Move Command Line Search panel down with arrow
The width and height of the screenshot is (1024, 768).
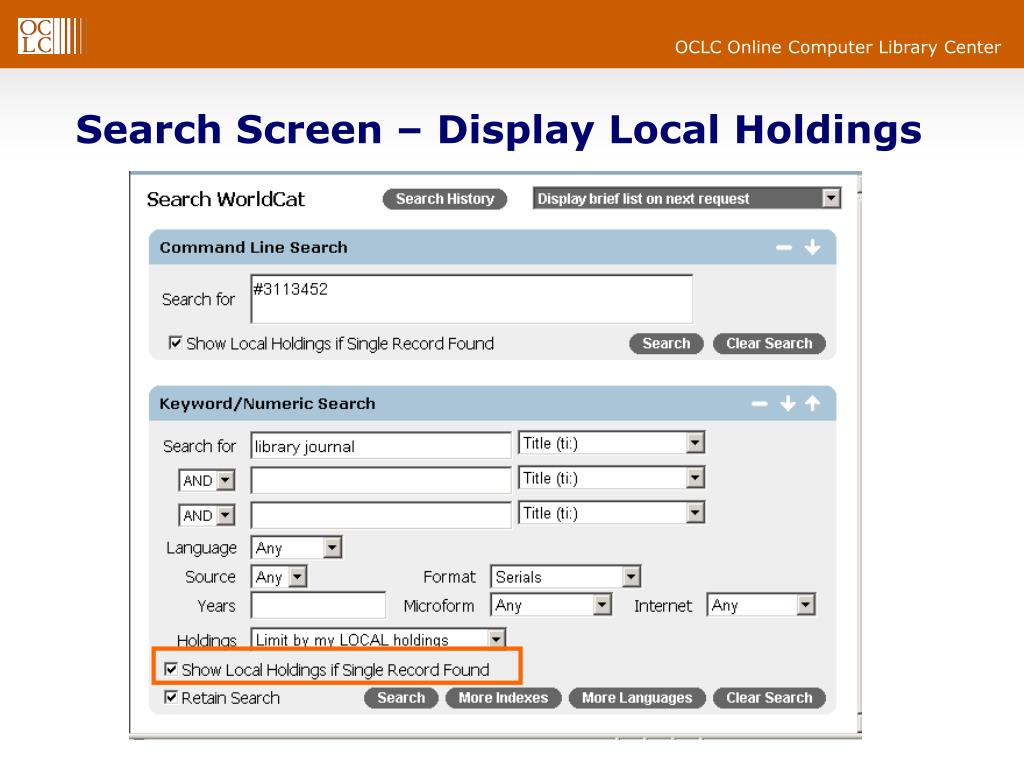coord(812,247)
